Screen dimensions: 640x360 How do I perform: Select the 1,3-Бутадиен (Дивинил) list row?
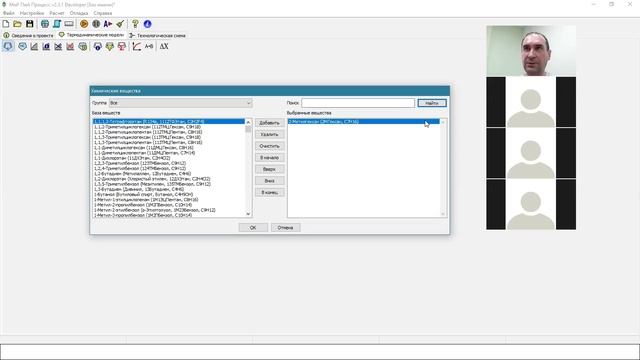pos(169,189)
